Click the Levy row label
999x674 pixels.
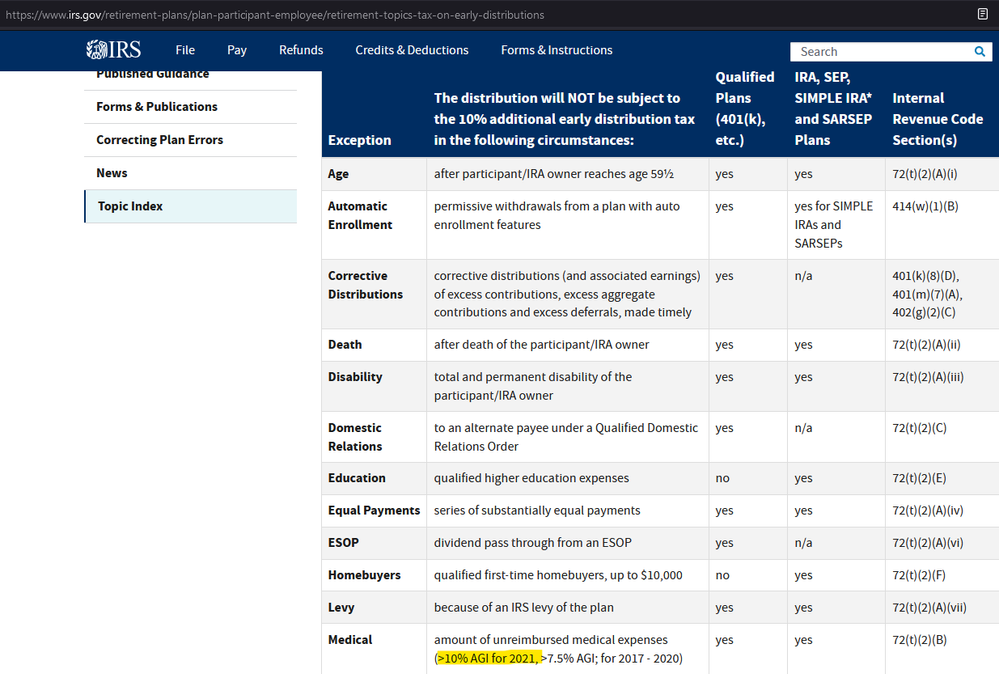click(341, 608)
